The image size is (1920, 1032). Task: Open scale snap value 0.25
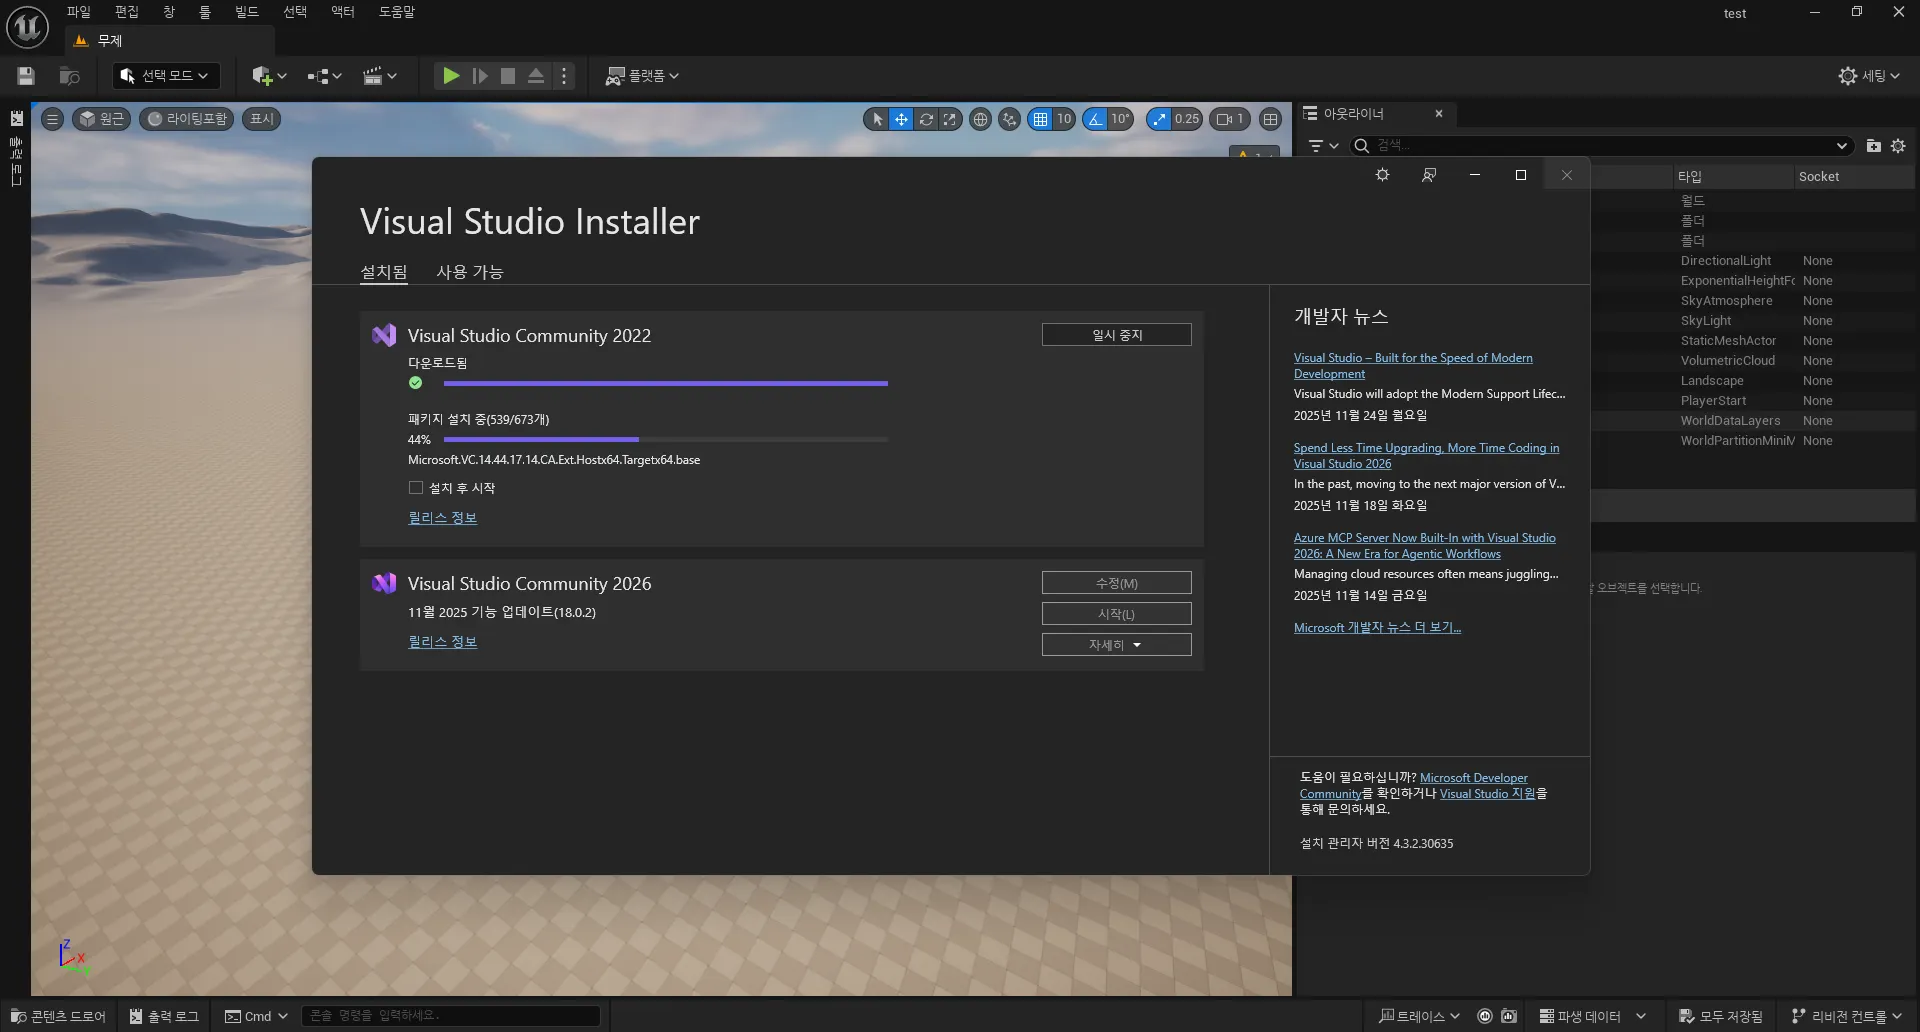[1187, 119]
